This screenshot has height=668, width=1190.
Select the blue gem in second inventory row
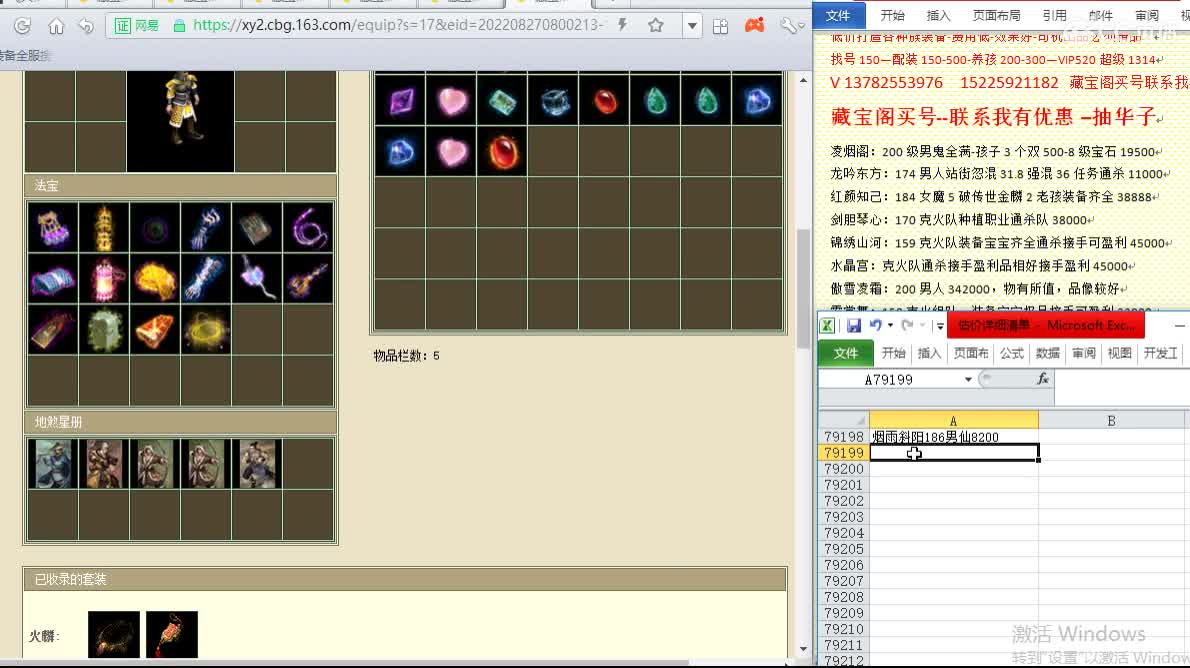tap(401, 151)
